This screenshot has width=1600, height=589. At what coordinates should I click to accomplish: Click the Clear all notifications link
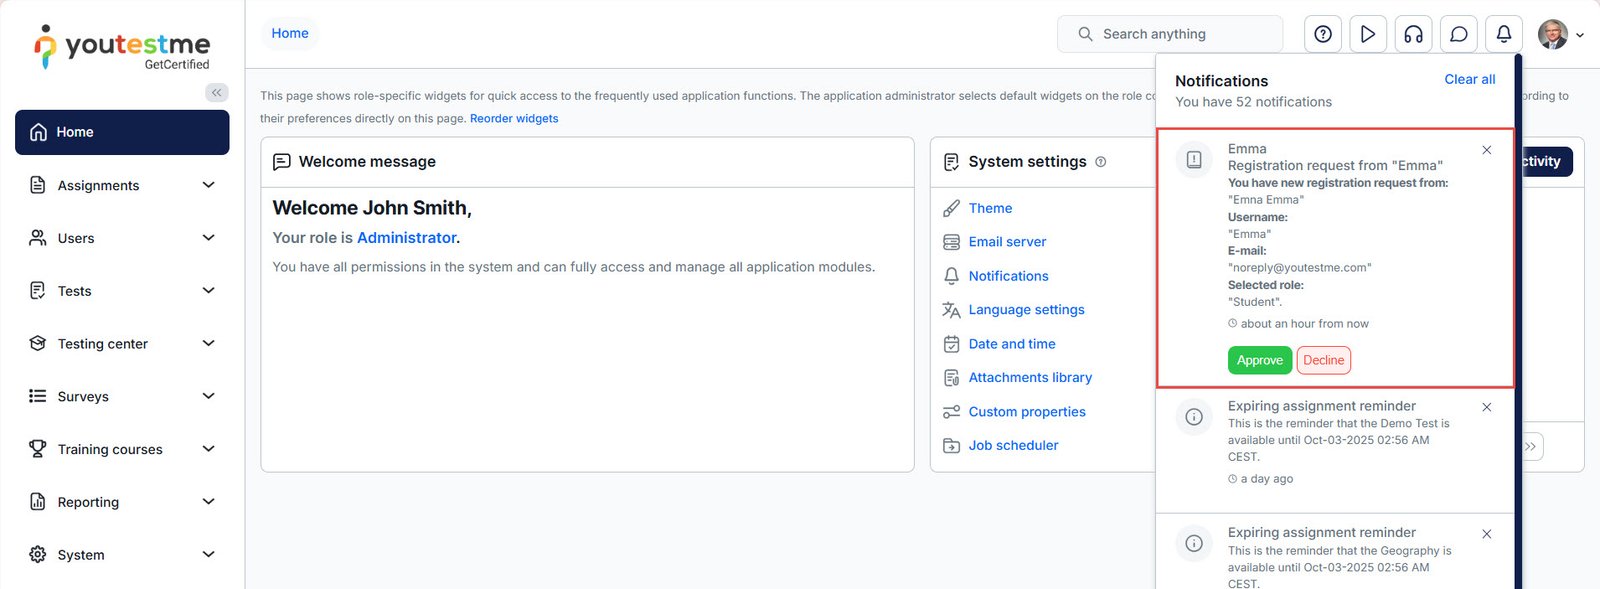[x=1469, y=79]
